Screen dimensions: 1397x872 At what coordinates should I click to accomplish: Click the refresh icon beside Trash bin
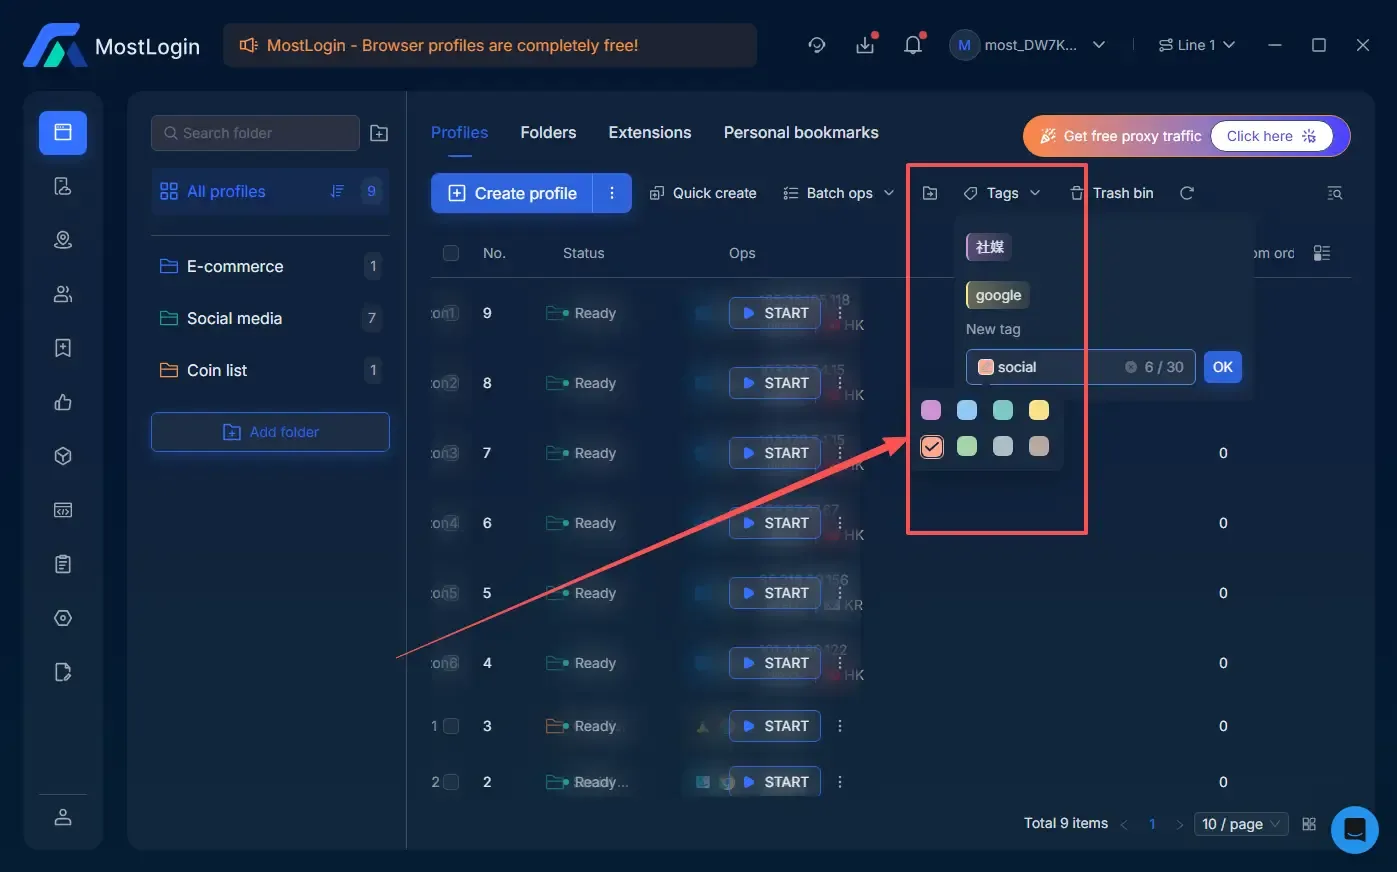coord(1187,193)
